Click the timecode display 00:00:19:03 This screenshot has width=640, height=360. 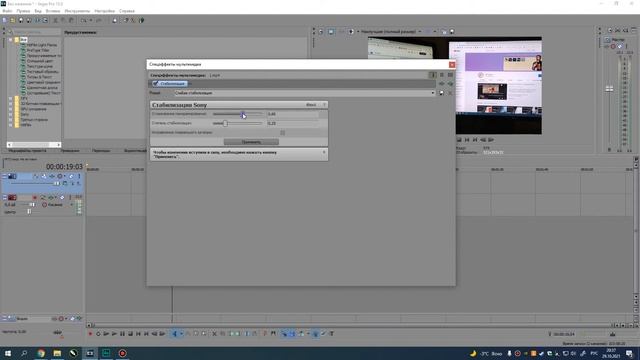[64, 167]
